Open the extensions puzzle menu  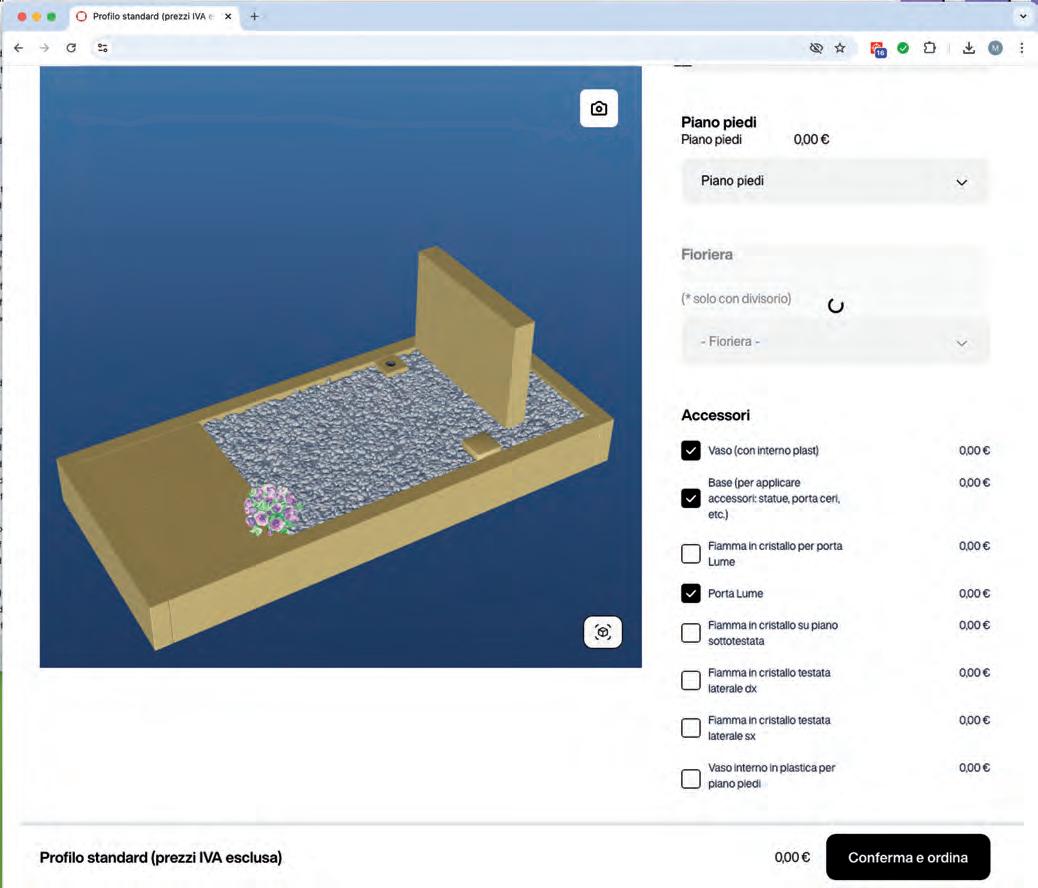(x=929, y=48)
